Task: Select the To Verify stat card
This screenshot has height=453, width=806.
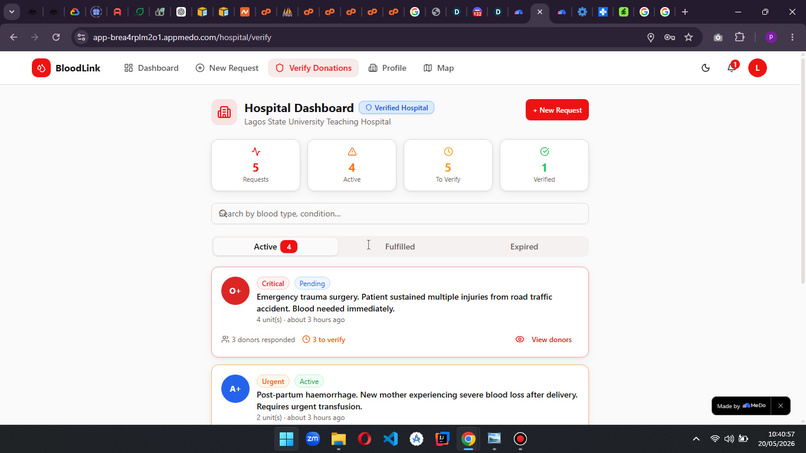Action: [448, 165]
